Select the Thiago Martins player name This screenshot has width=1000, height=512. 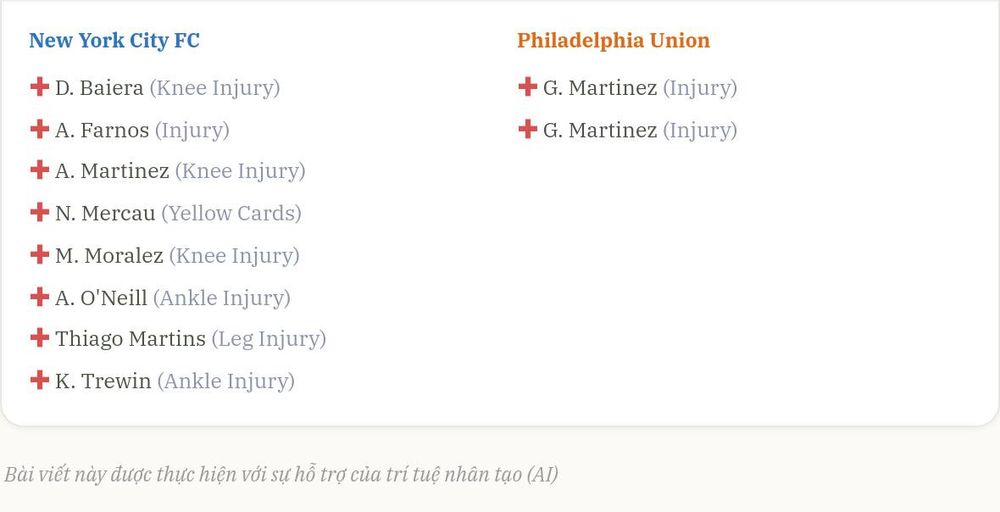click(130, 339)
